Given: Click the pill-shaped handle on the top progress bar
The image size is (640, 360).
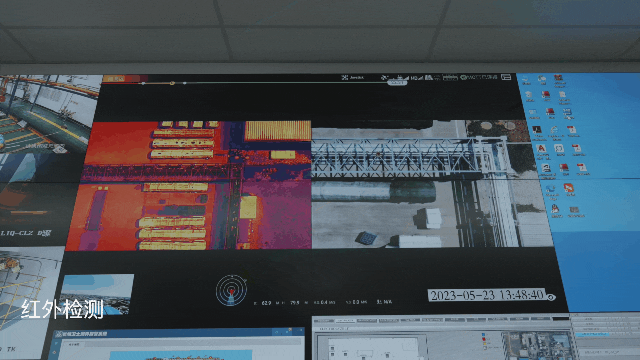Looking at the screenshot, I should (x=397, y=82).
